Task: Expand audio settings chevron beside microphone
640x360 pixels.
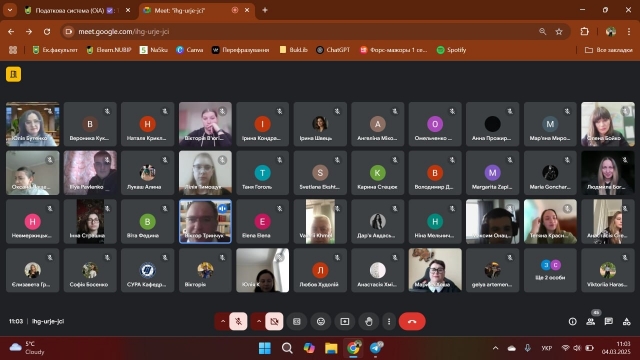Action: 223,322
